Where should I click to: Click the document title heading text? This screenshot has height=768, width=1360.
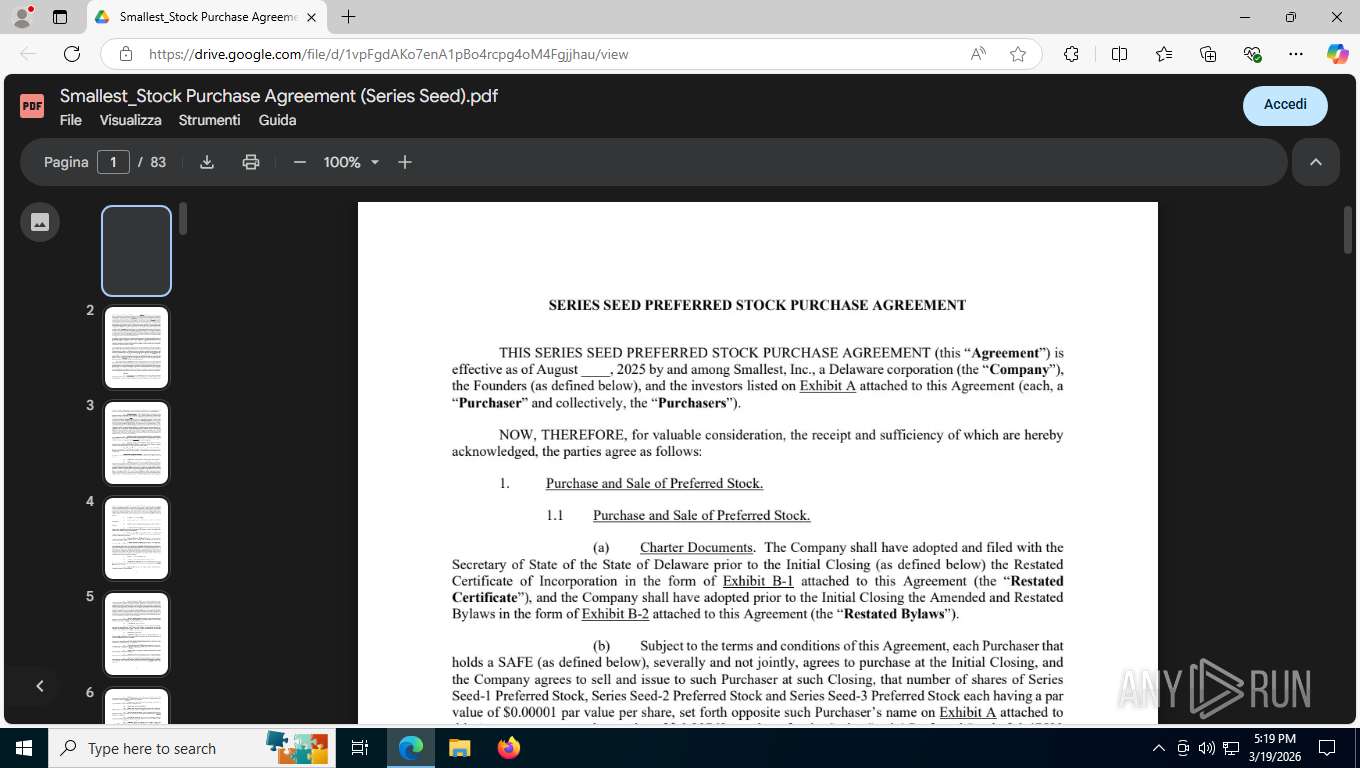pos(757,306)
